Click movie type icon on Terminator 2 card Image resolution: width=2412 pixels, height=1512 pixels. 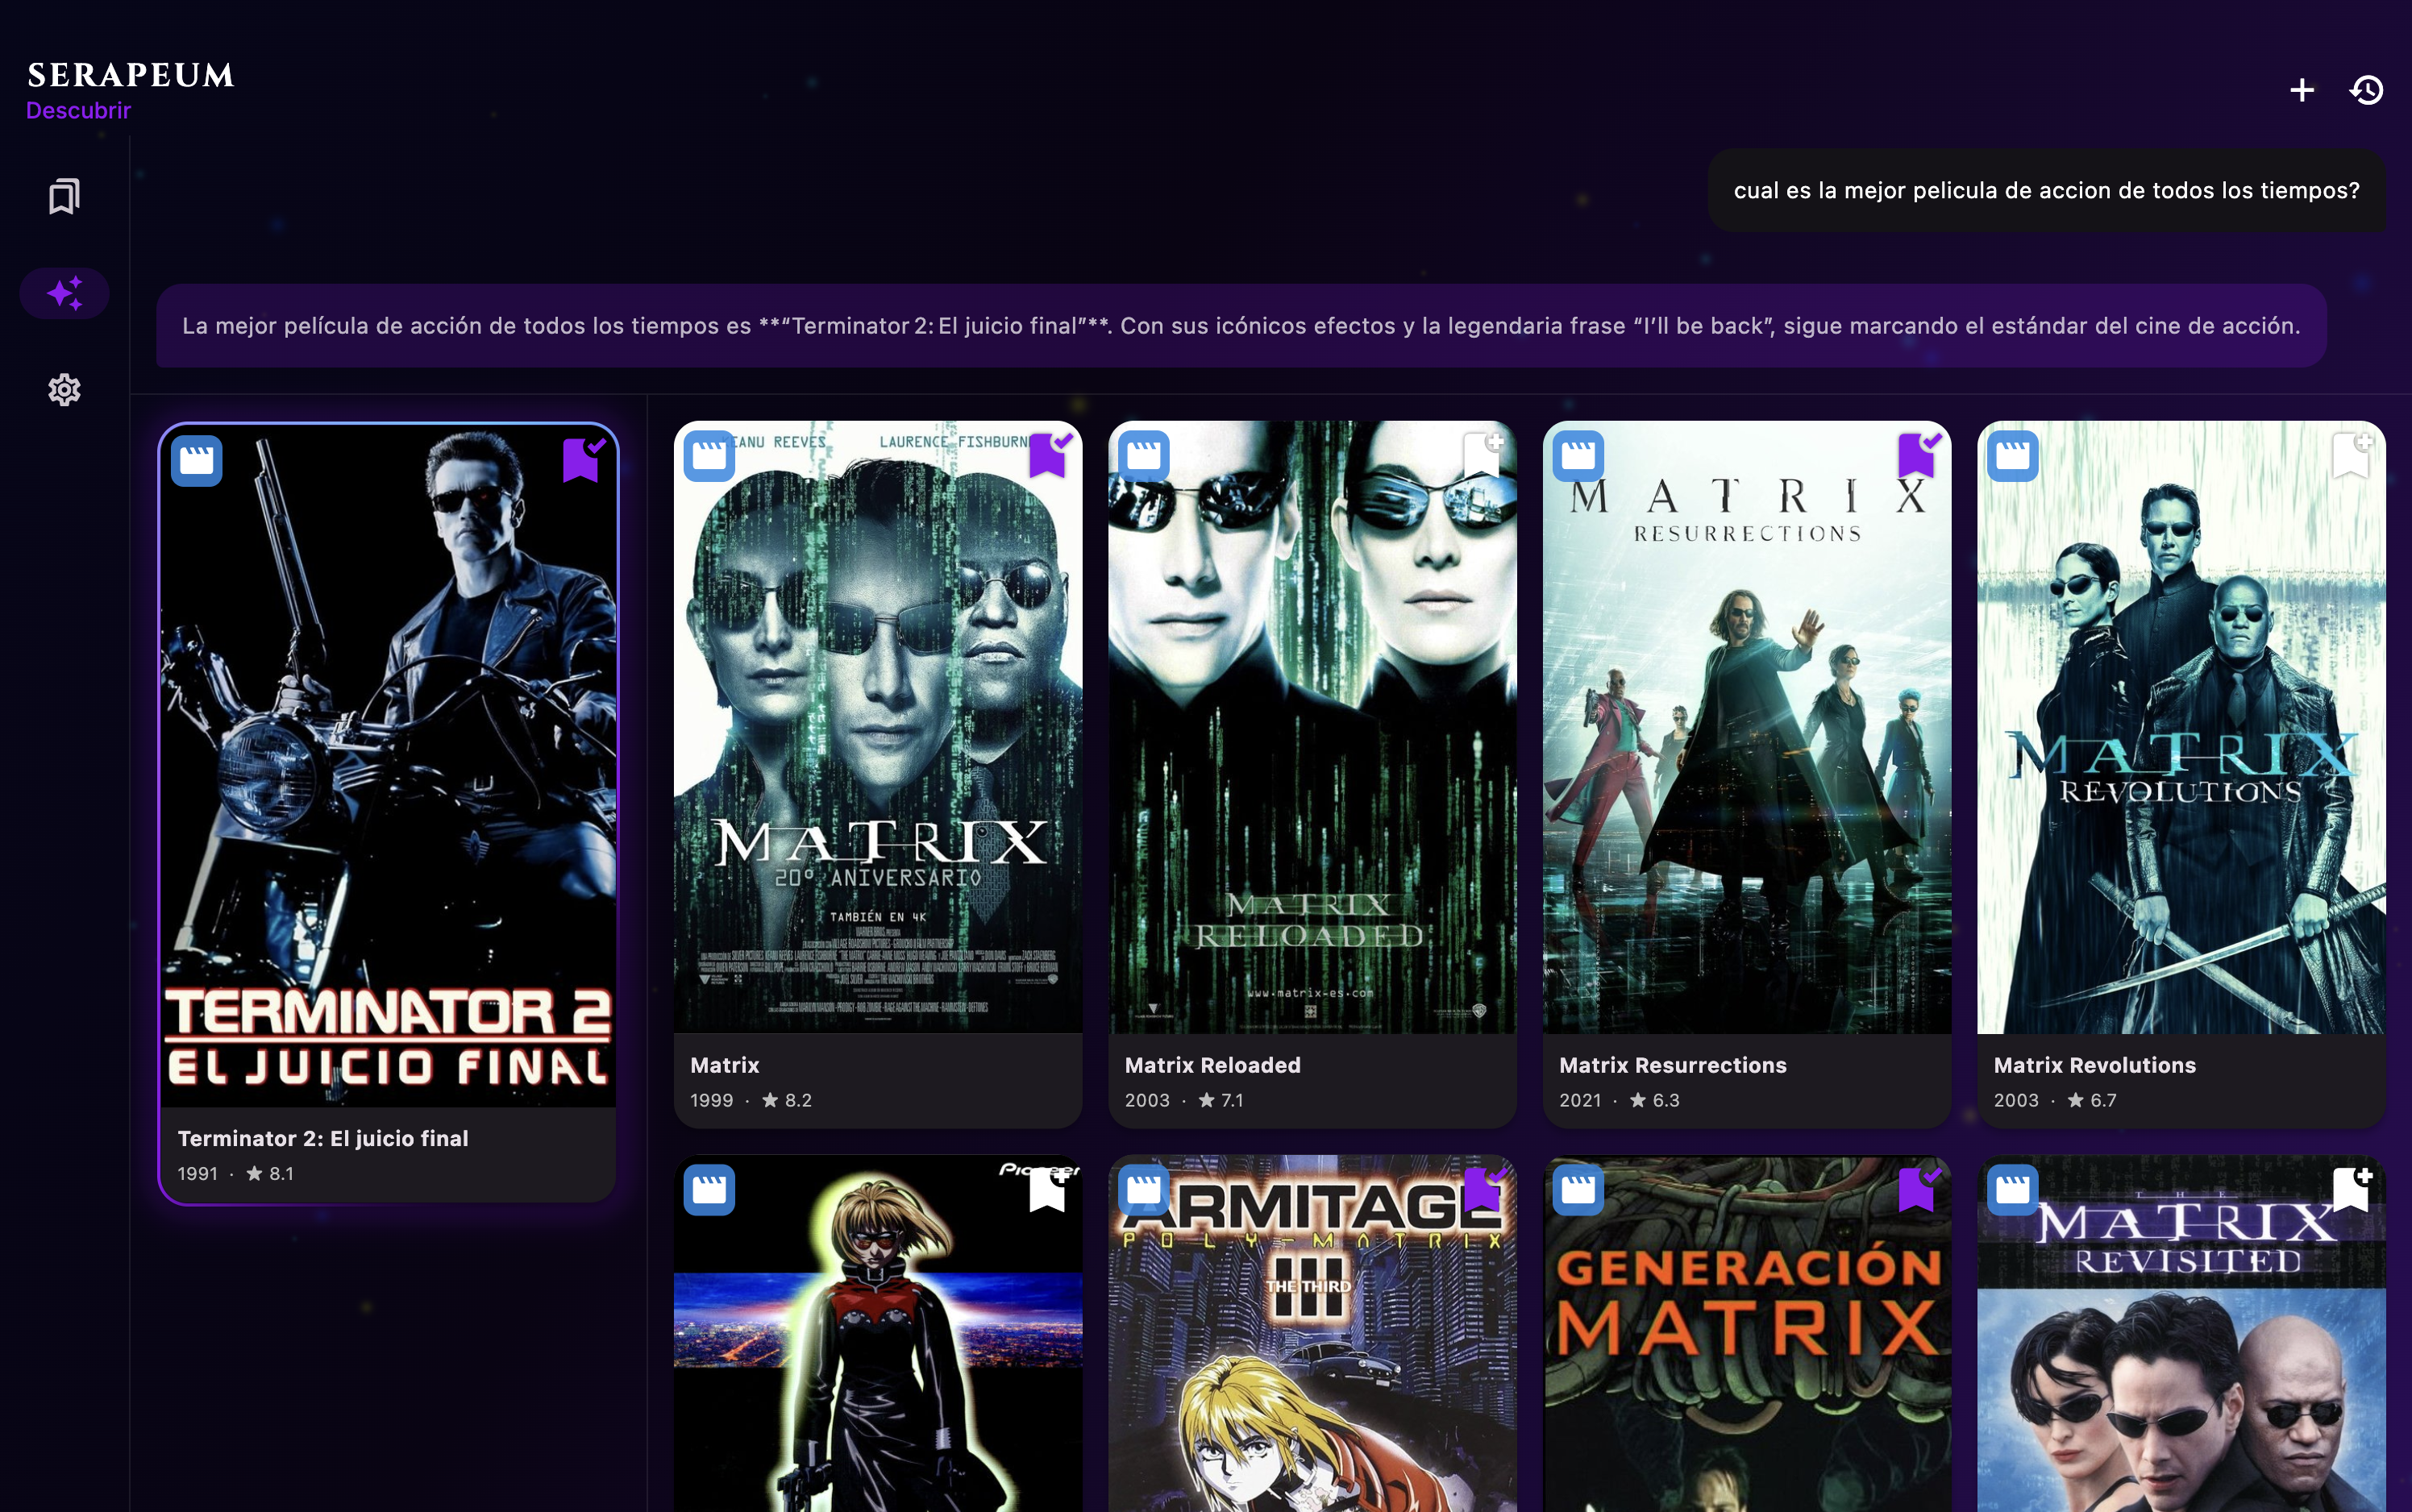tap(197, 461)
